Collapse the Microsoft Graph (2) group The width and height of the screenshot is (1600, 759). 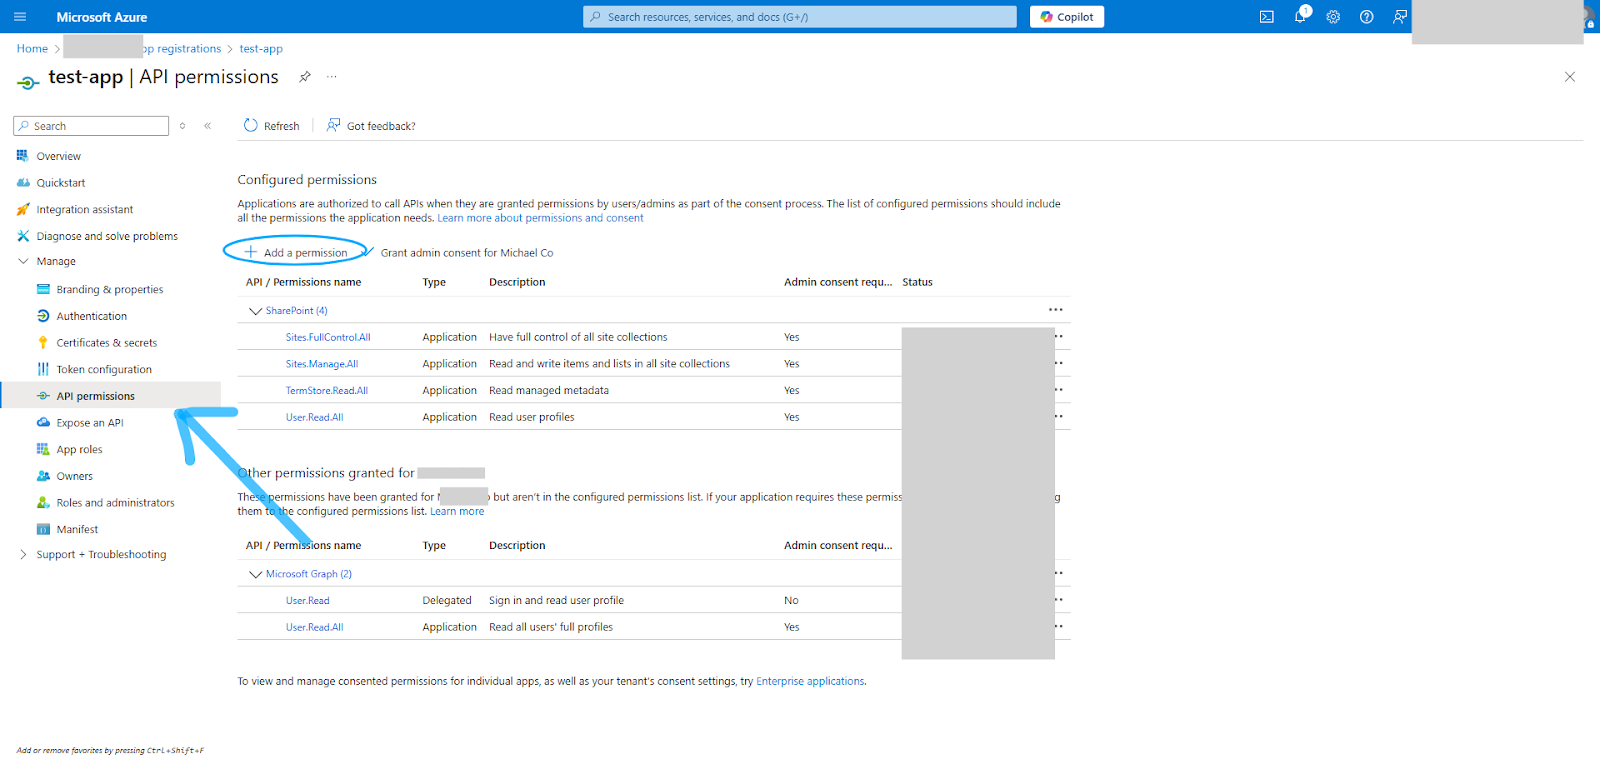click(256, 574)
